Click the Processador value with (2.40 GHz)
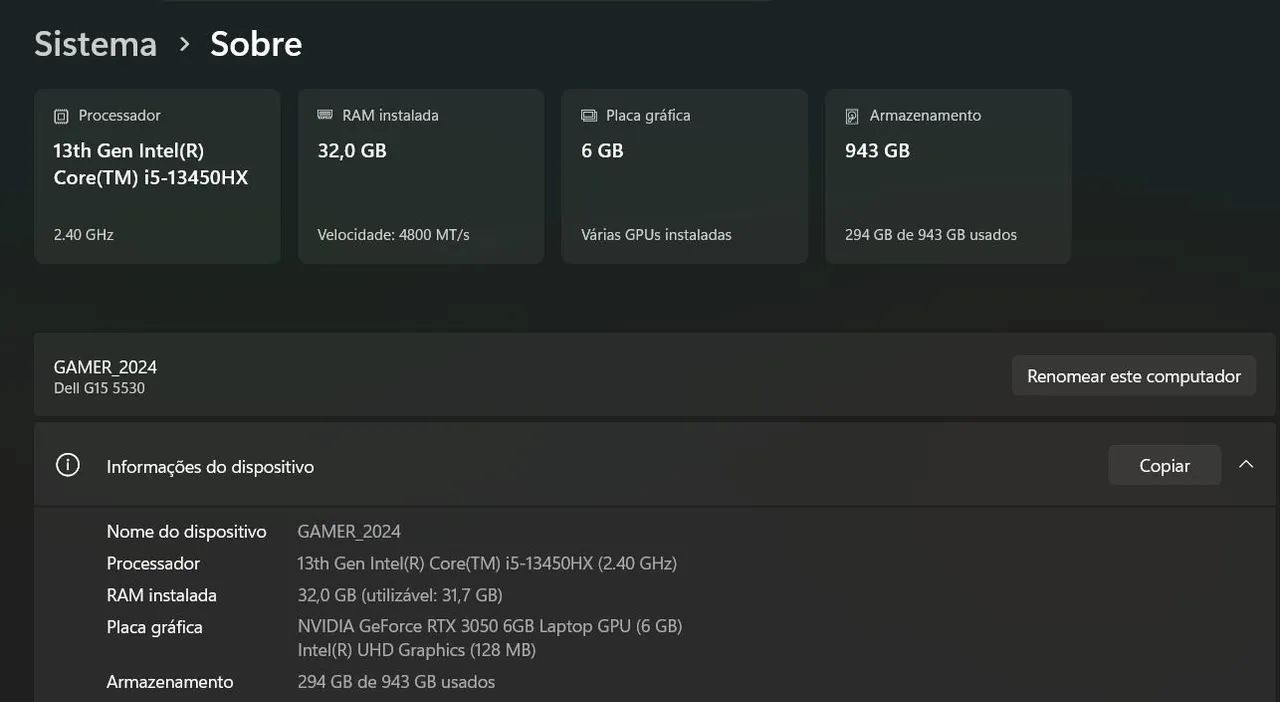Viewport: 1280px width, 702px height. (x=487, y=564)
